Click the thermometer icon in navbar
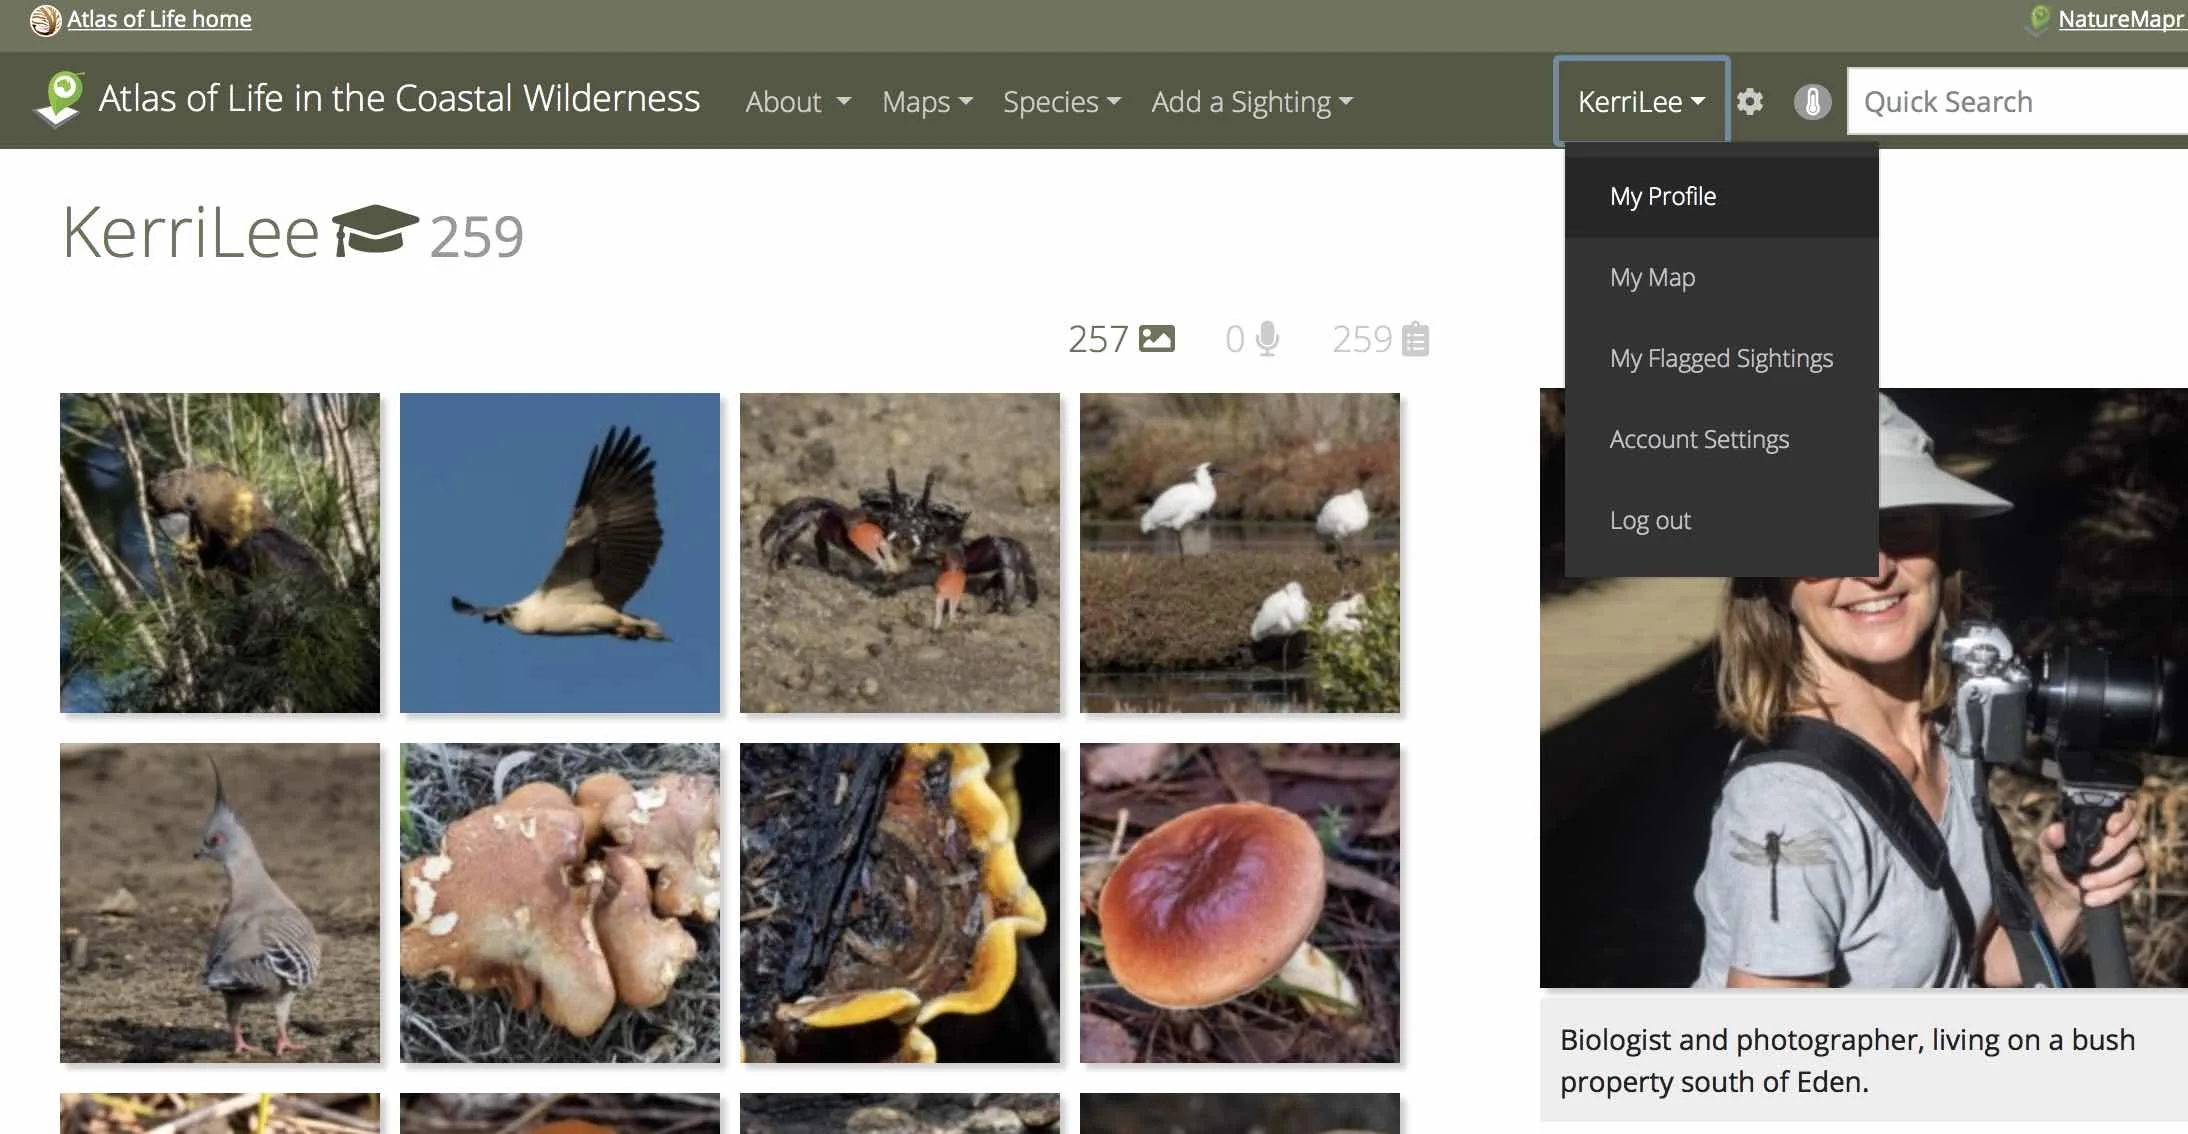Screen dimensions: 2188x1134 pos(1812,102)
